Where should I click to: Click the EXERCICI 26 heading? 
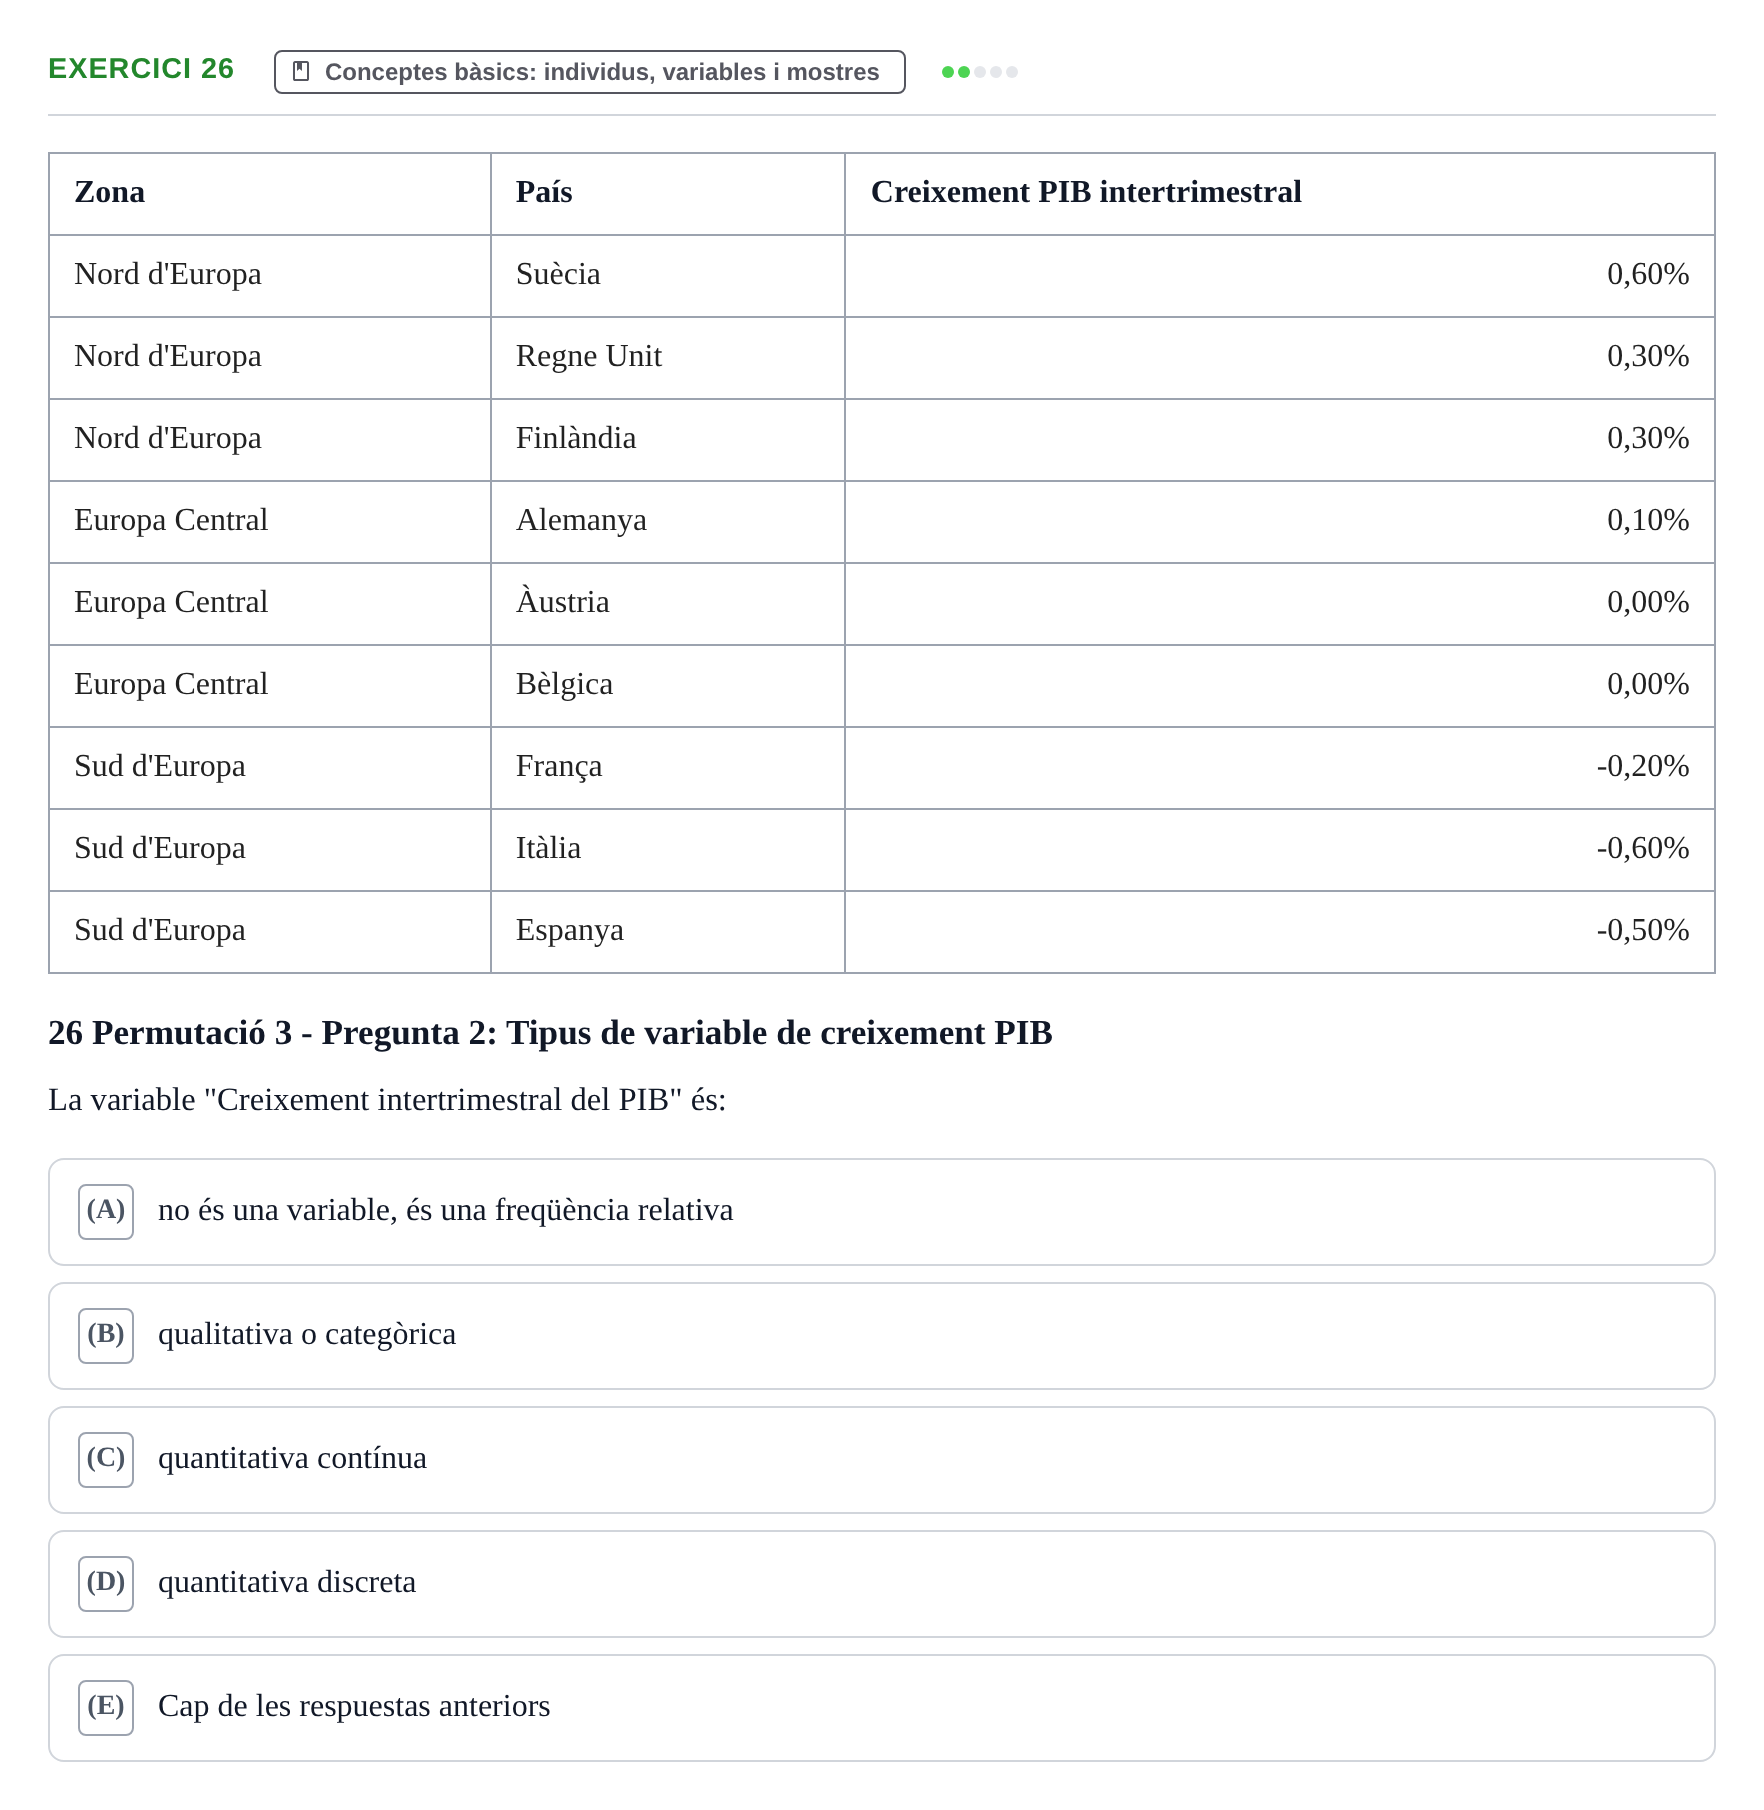[141, 69]
